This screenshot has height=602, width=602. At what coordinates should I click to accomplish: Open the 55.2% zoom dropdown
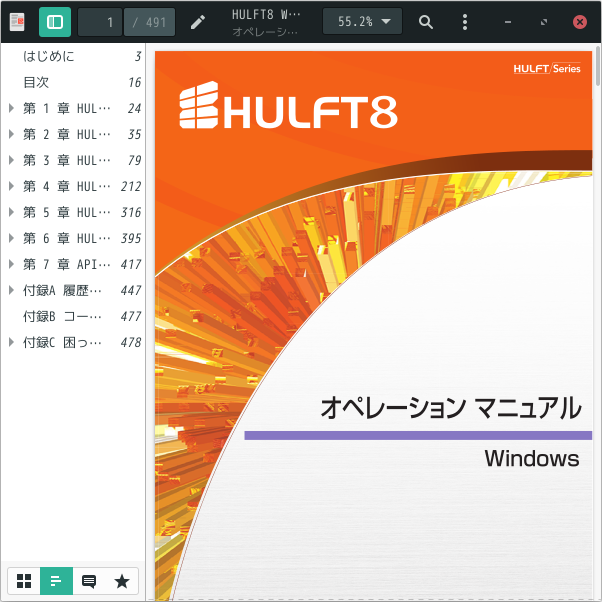pos(362,22)
